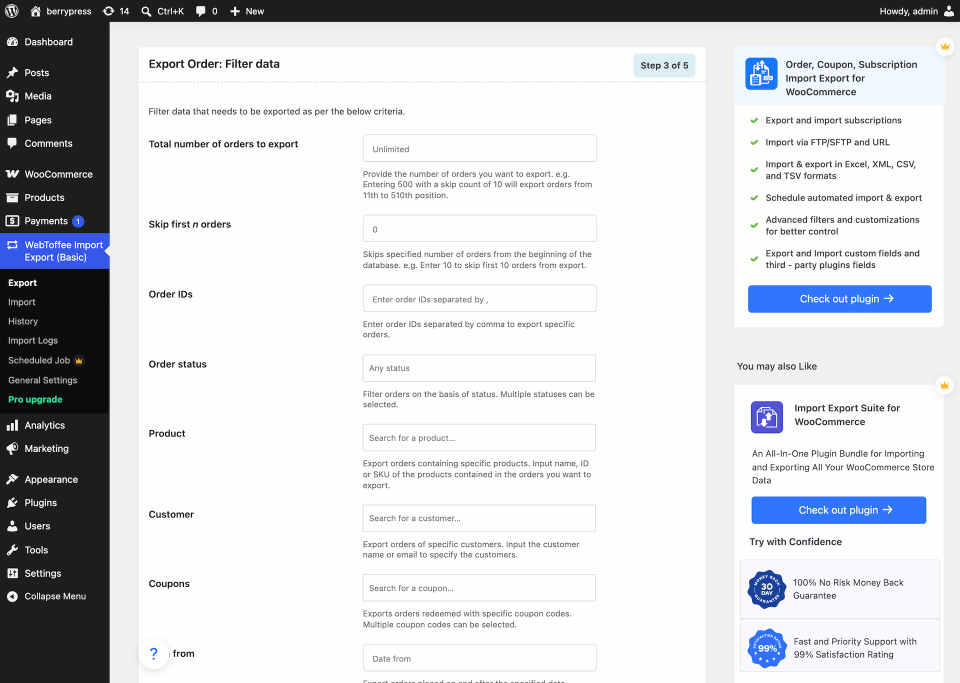Open Marketing megaphone icon
Screen dimensions: 960x683
[12, 449]
